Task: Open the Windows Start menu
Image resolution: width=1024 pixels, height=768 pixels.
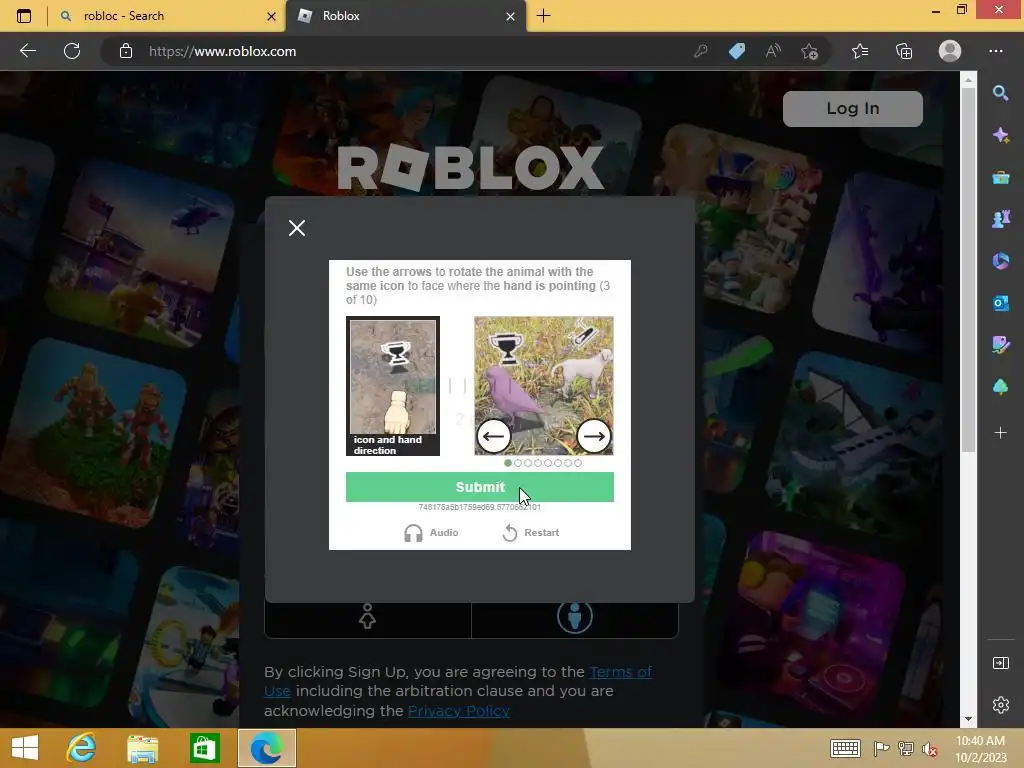Action: (25, 748)
